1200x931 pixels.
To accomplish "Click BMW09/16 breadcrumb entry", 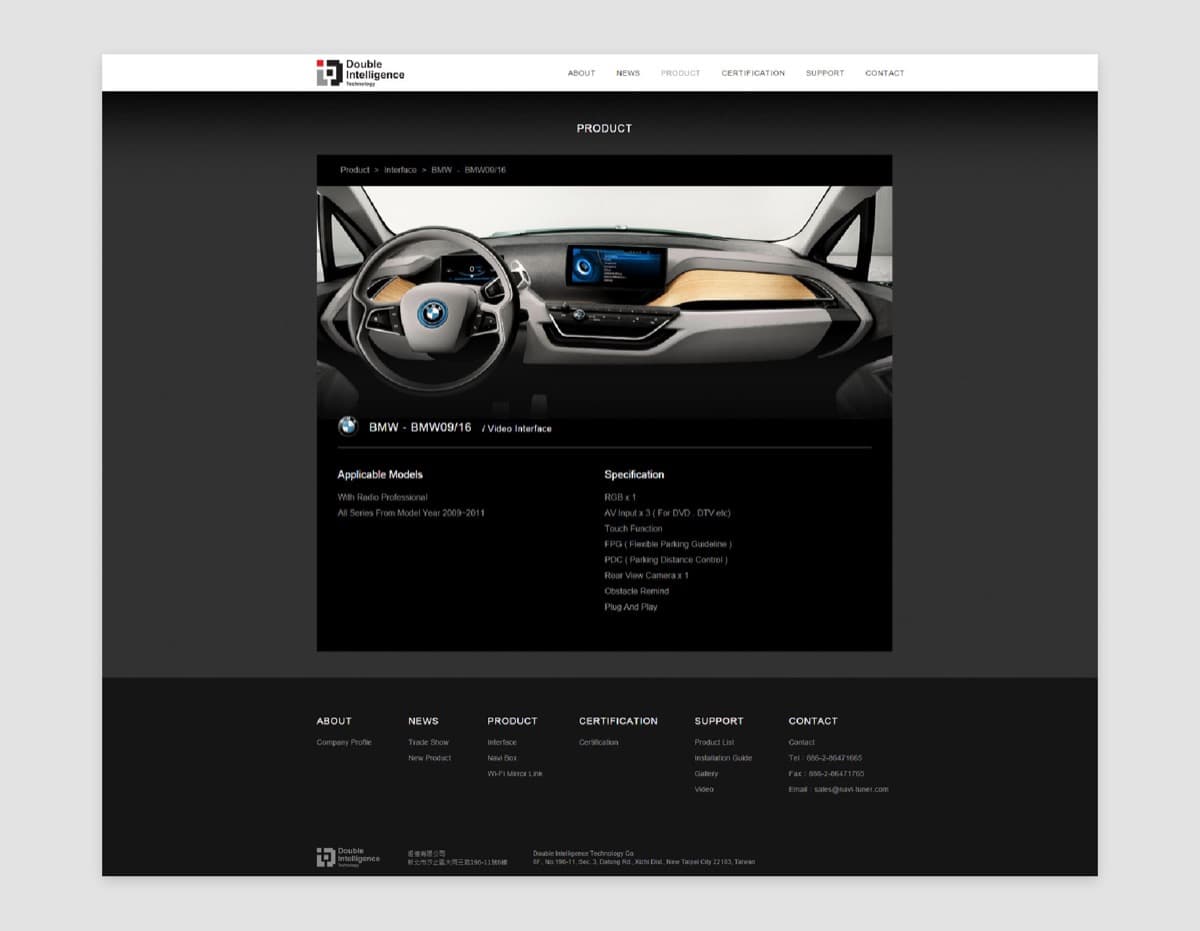I will pyautogui.click(x=485, y=170).
